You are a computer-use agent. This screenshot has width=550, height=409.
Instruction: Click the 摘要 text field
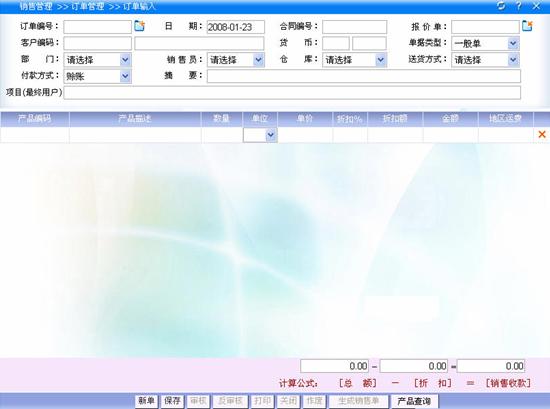(364, 76)
